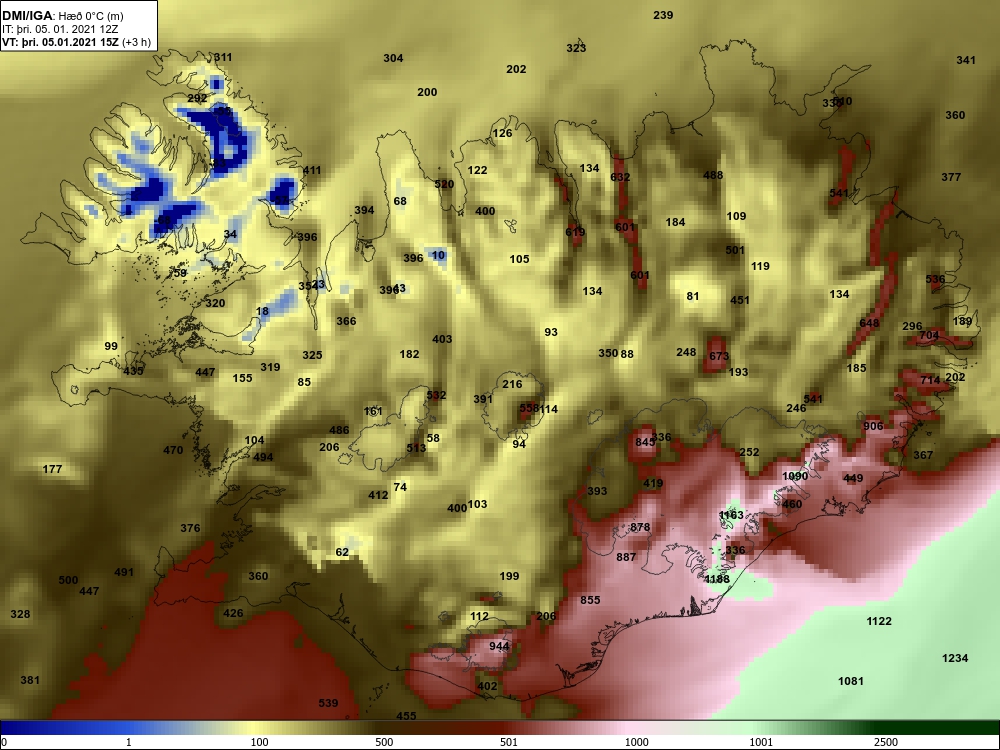
Task: Click the map value 878
Action: (x=640, y=527)
